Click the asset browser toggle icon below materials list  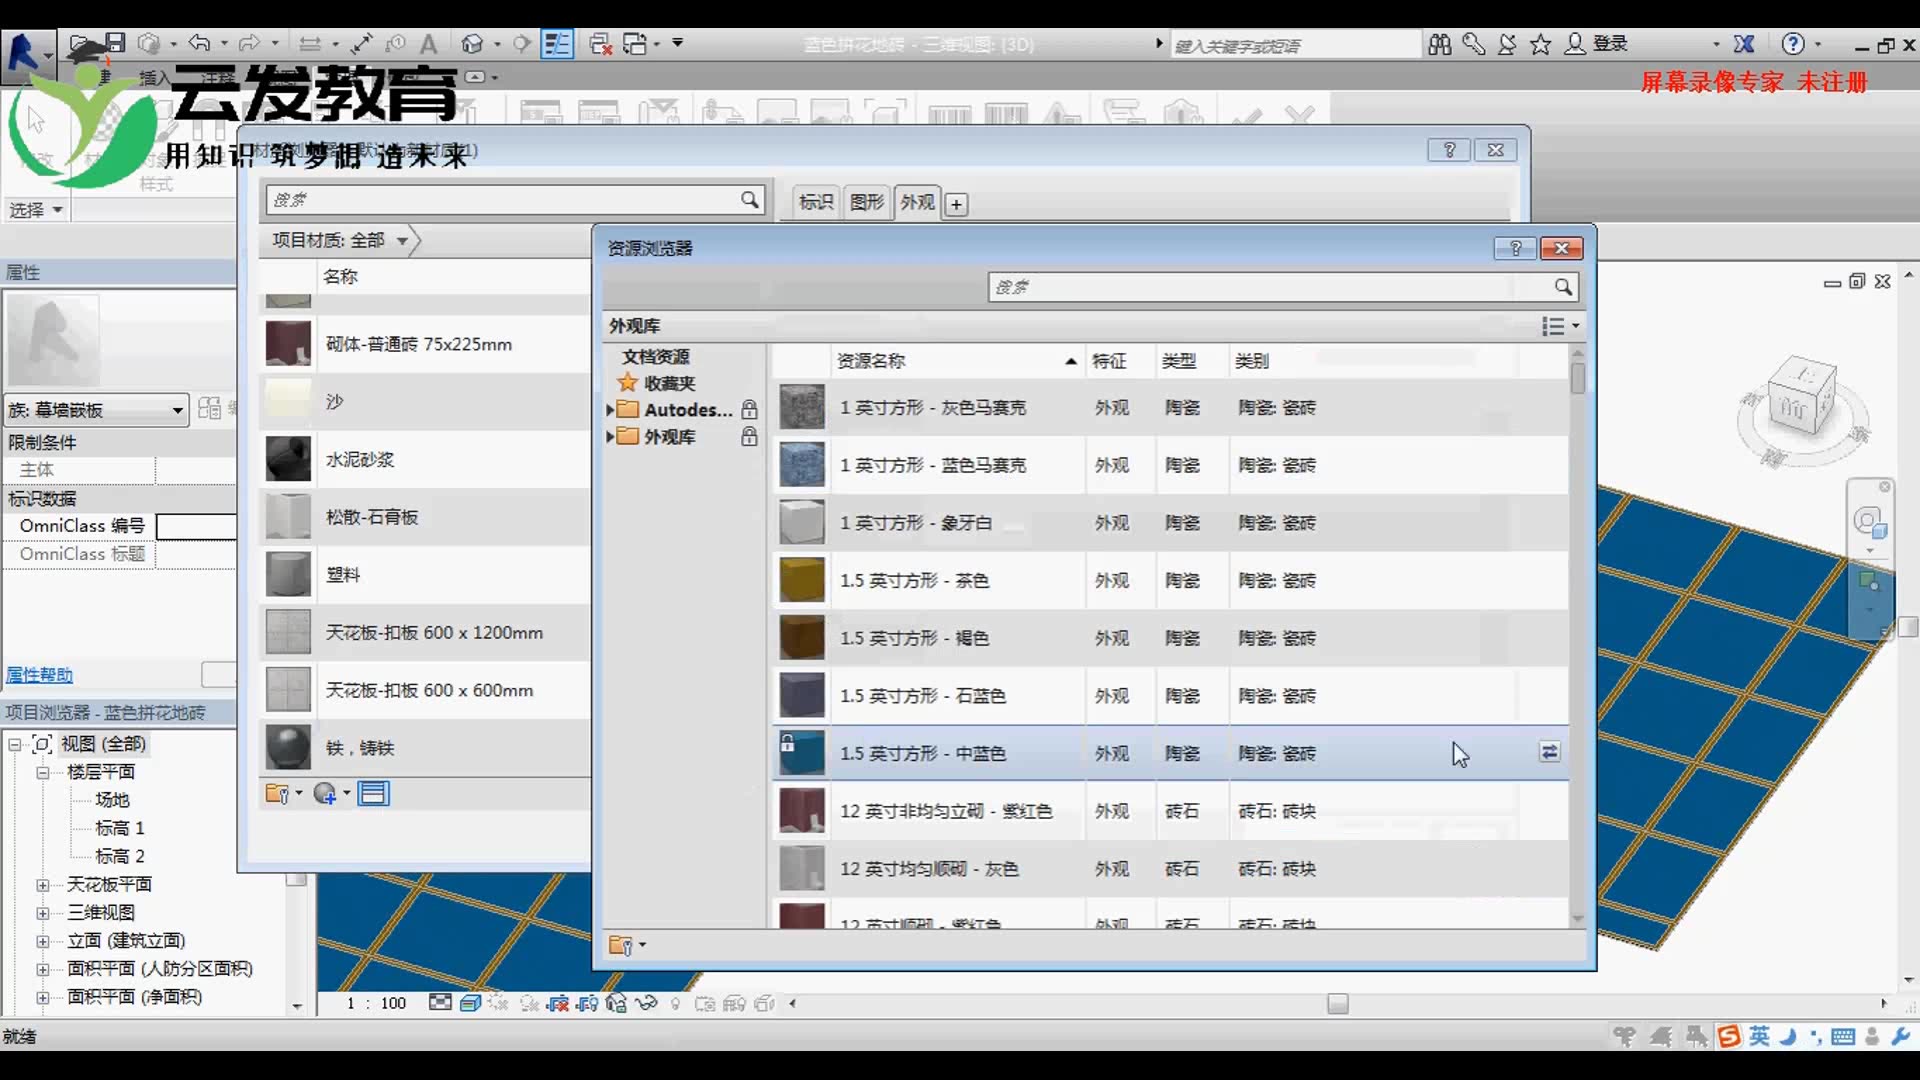pos(374,794)
